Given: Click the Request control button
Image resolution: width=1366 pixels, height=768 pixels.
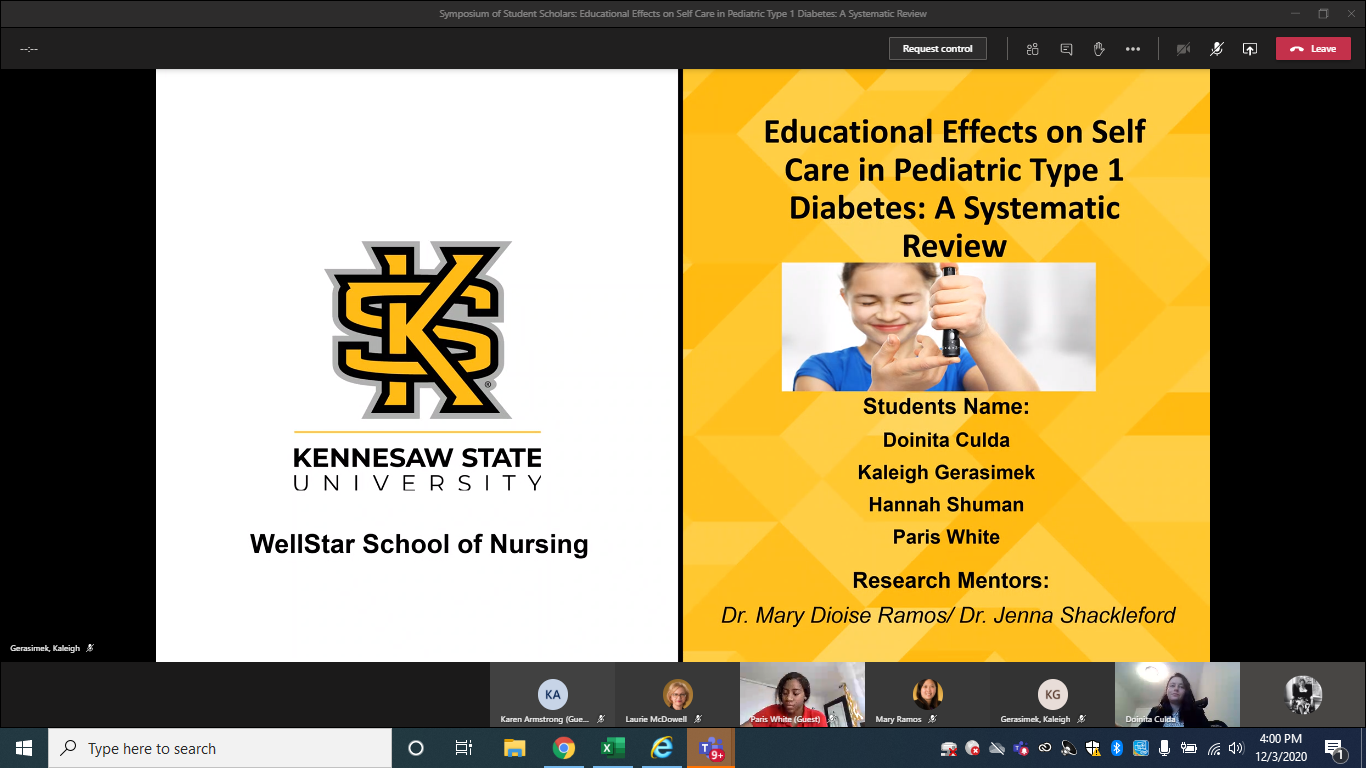Looking at the screenshot, I should point(937,49).
